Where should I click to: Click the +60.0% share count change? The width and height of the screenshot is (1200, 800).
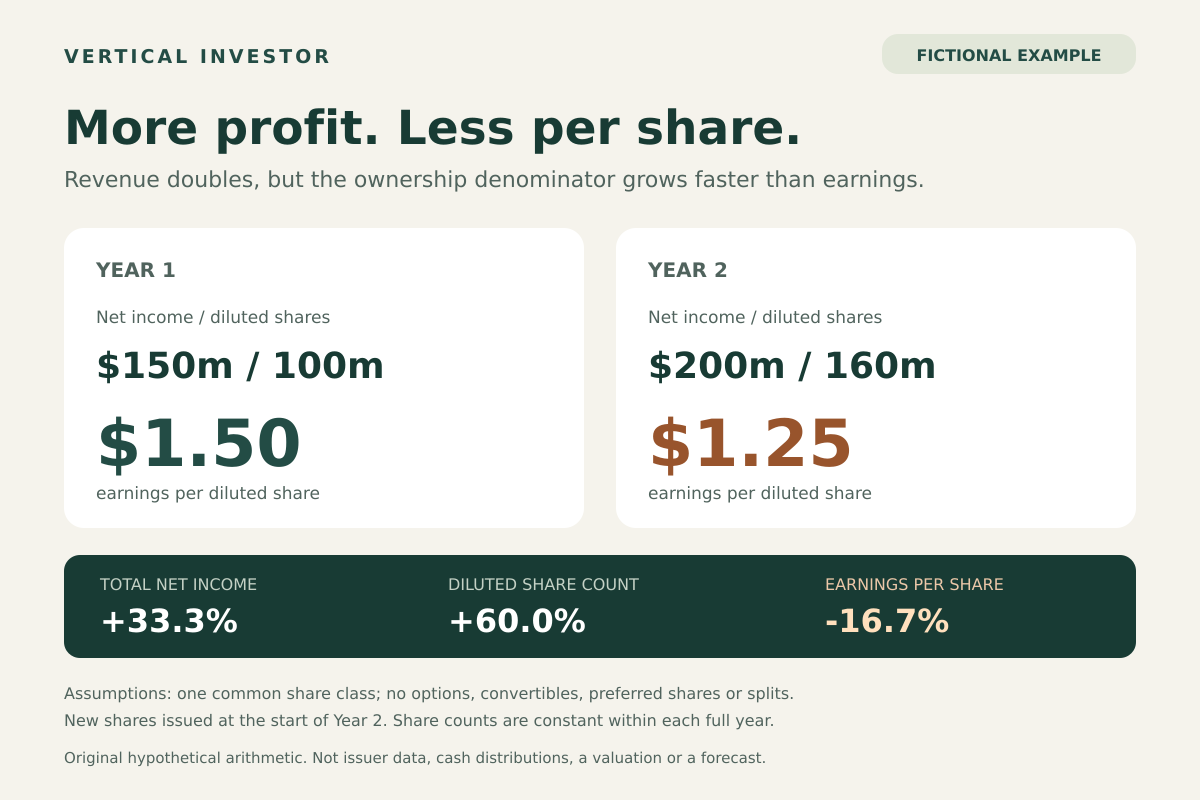pos(517,622)
